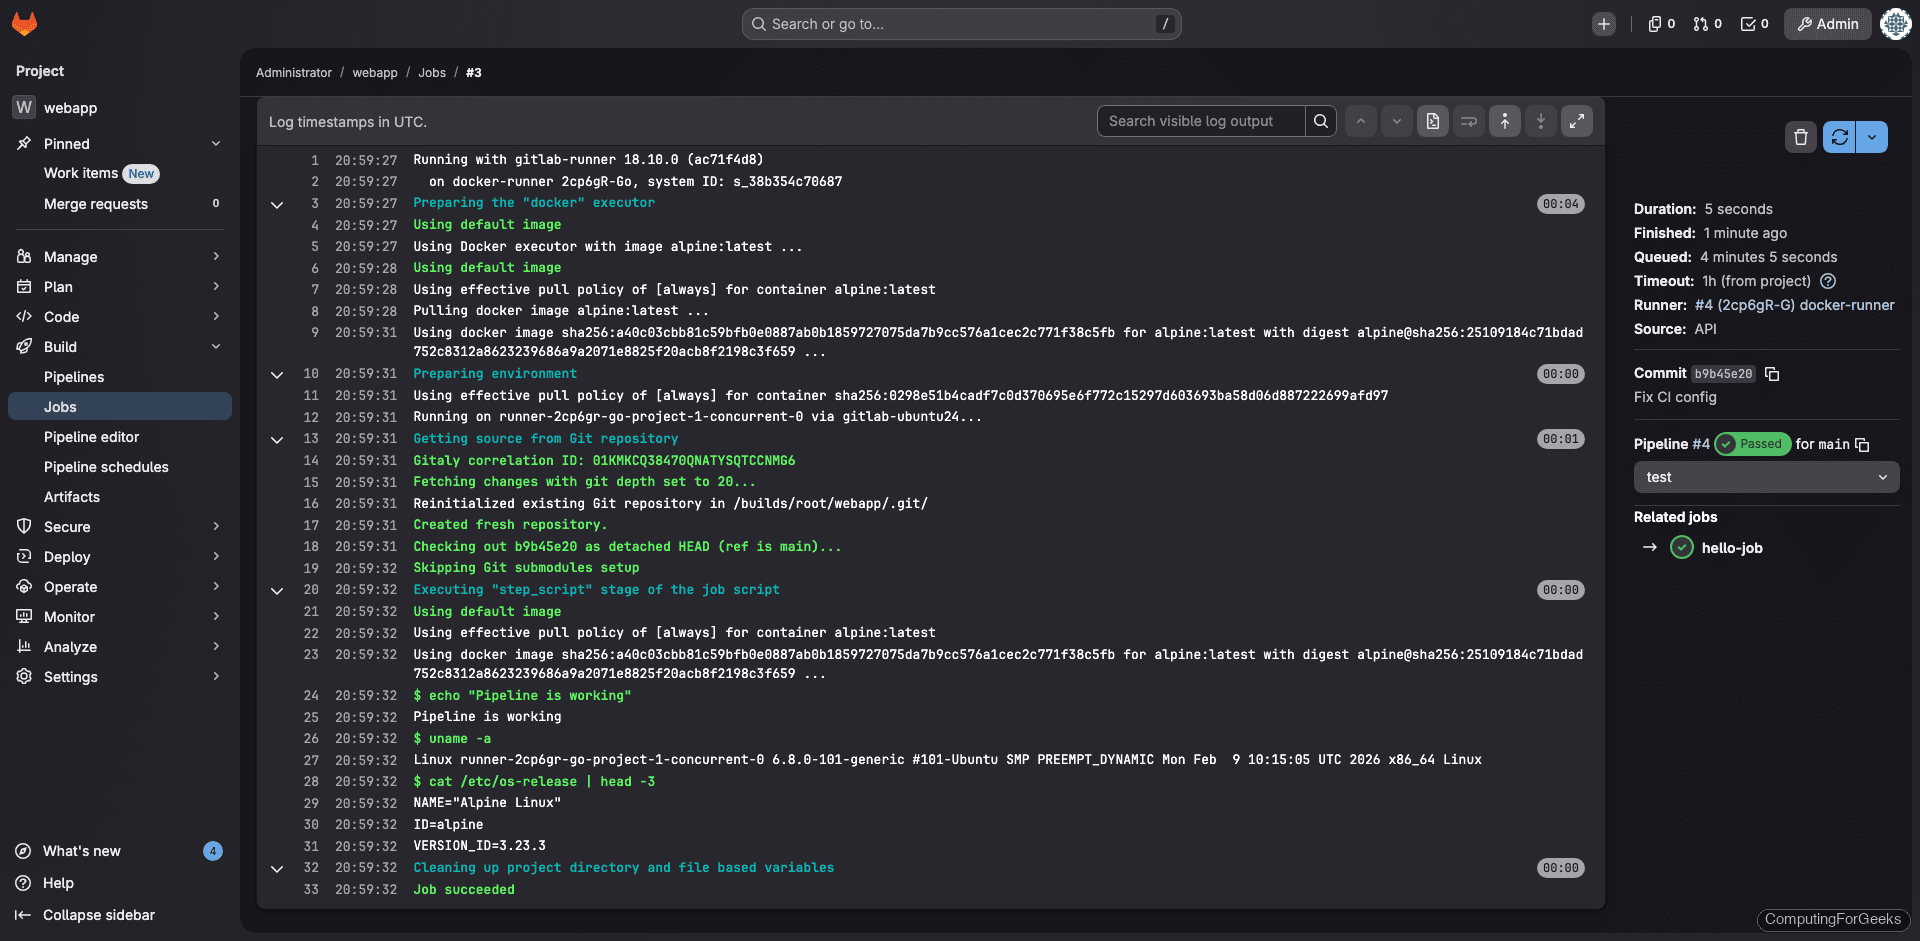Open the raw job log
1920x941 pixels.
[x=1432, y=121]
